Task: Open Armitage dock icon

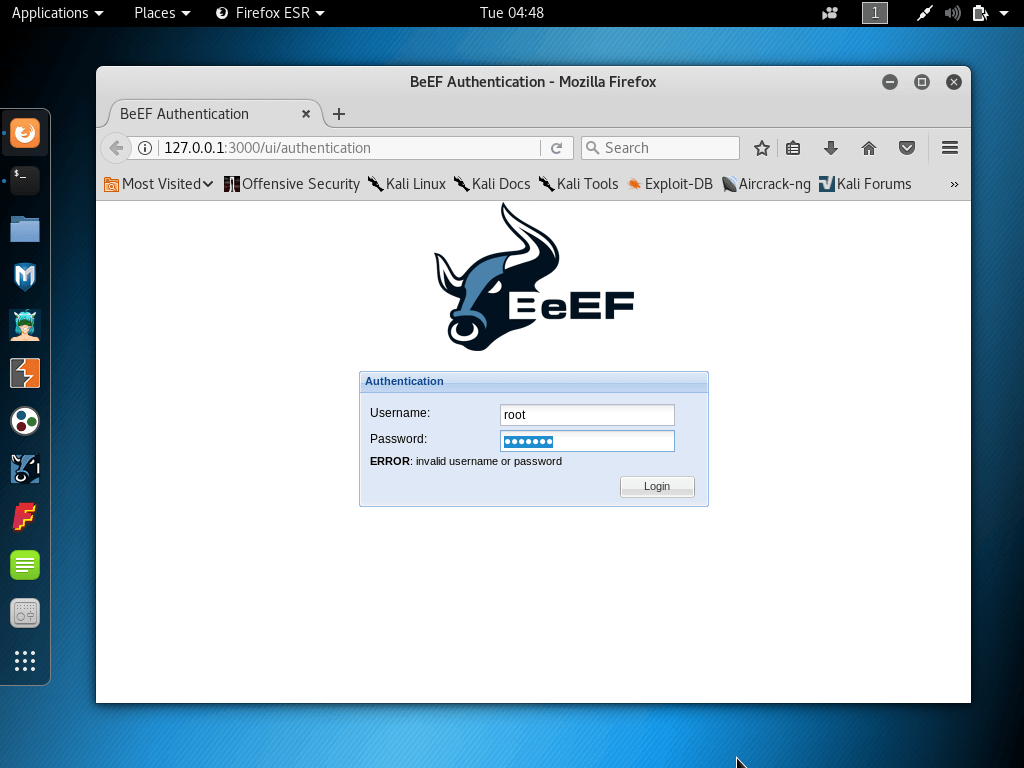Action: pos(25,325)
